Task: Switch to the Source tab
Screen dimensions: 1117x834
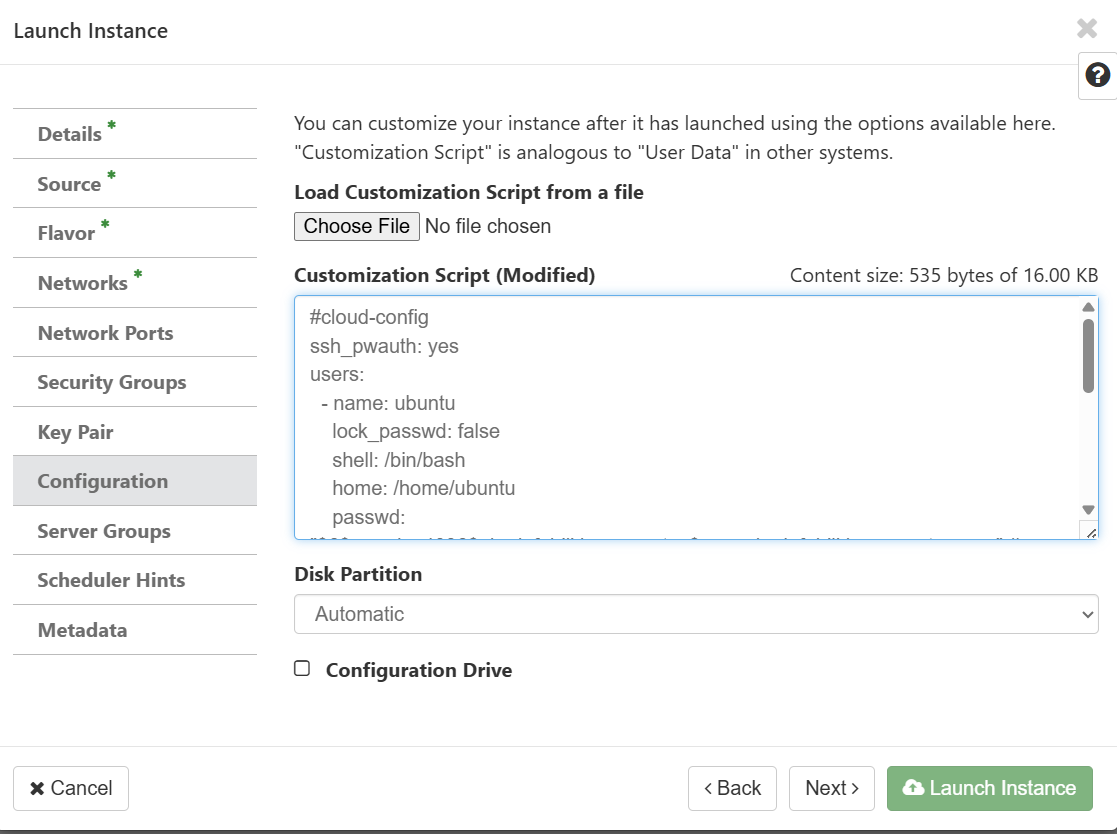Action: [x=69, y=184]
